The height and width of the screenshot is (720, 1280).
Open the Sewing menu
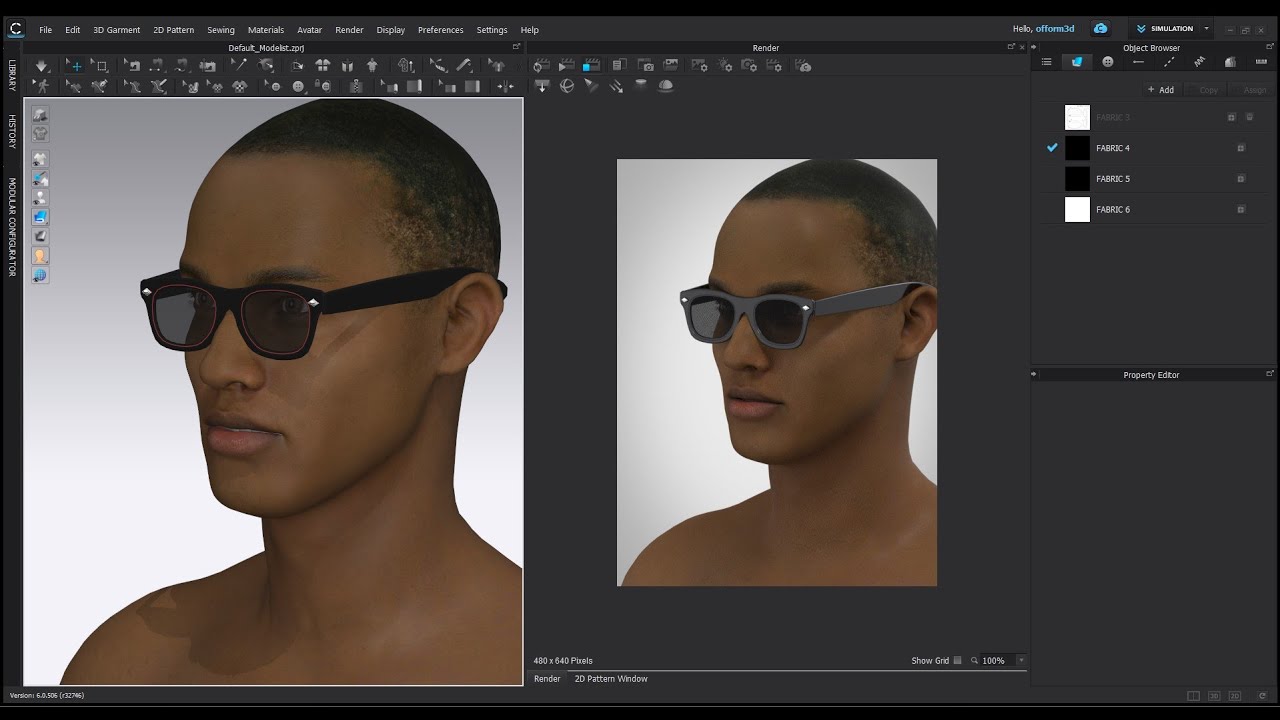tap(221, 30)
